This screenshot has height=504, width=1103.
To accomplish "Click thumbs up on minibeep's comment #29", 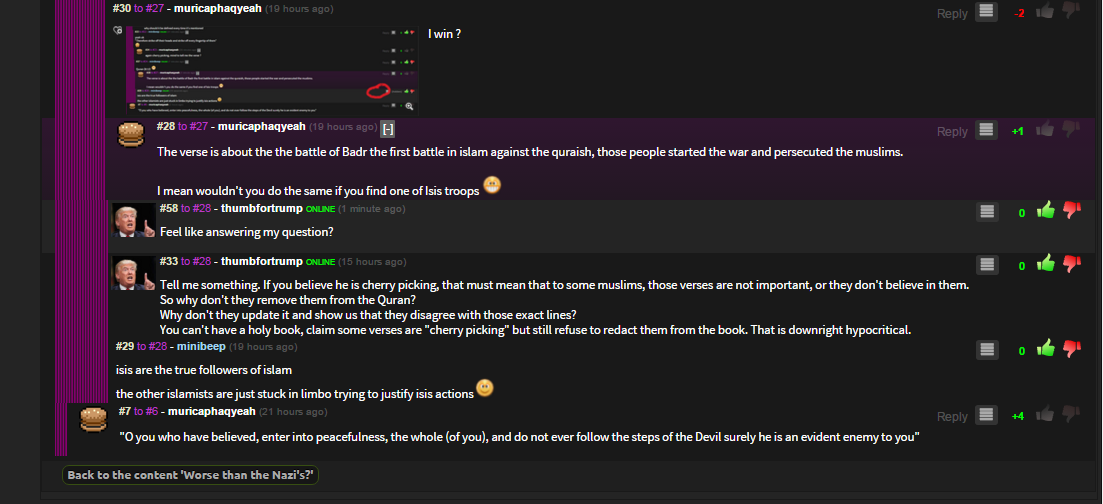I will [x=1046, y=349].
